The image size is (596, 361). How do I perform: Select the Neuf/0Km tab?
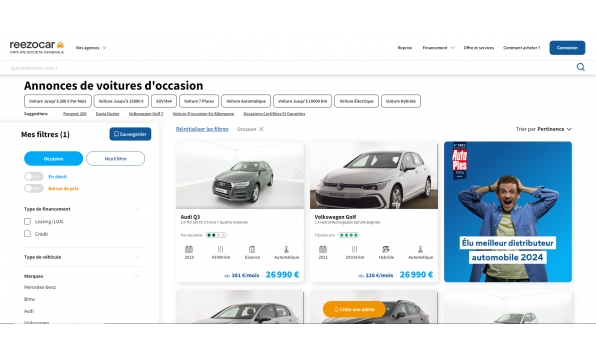116,158
